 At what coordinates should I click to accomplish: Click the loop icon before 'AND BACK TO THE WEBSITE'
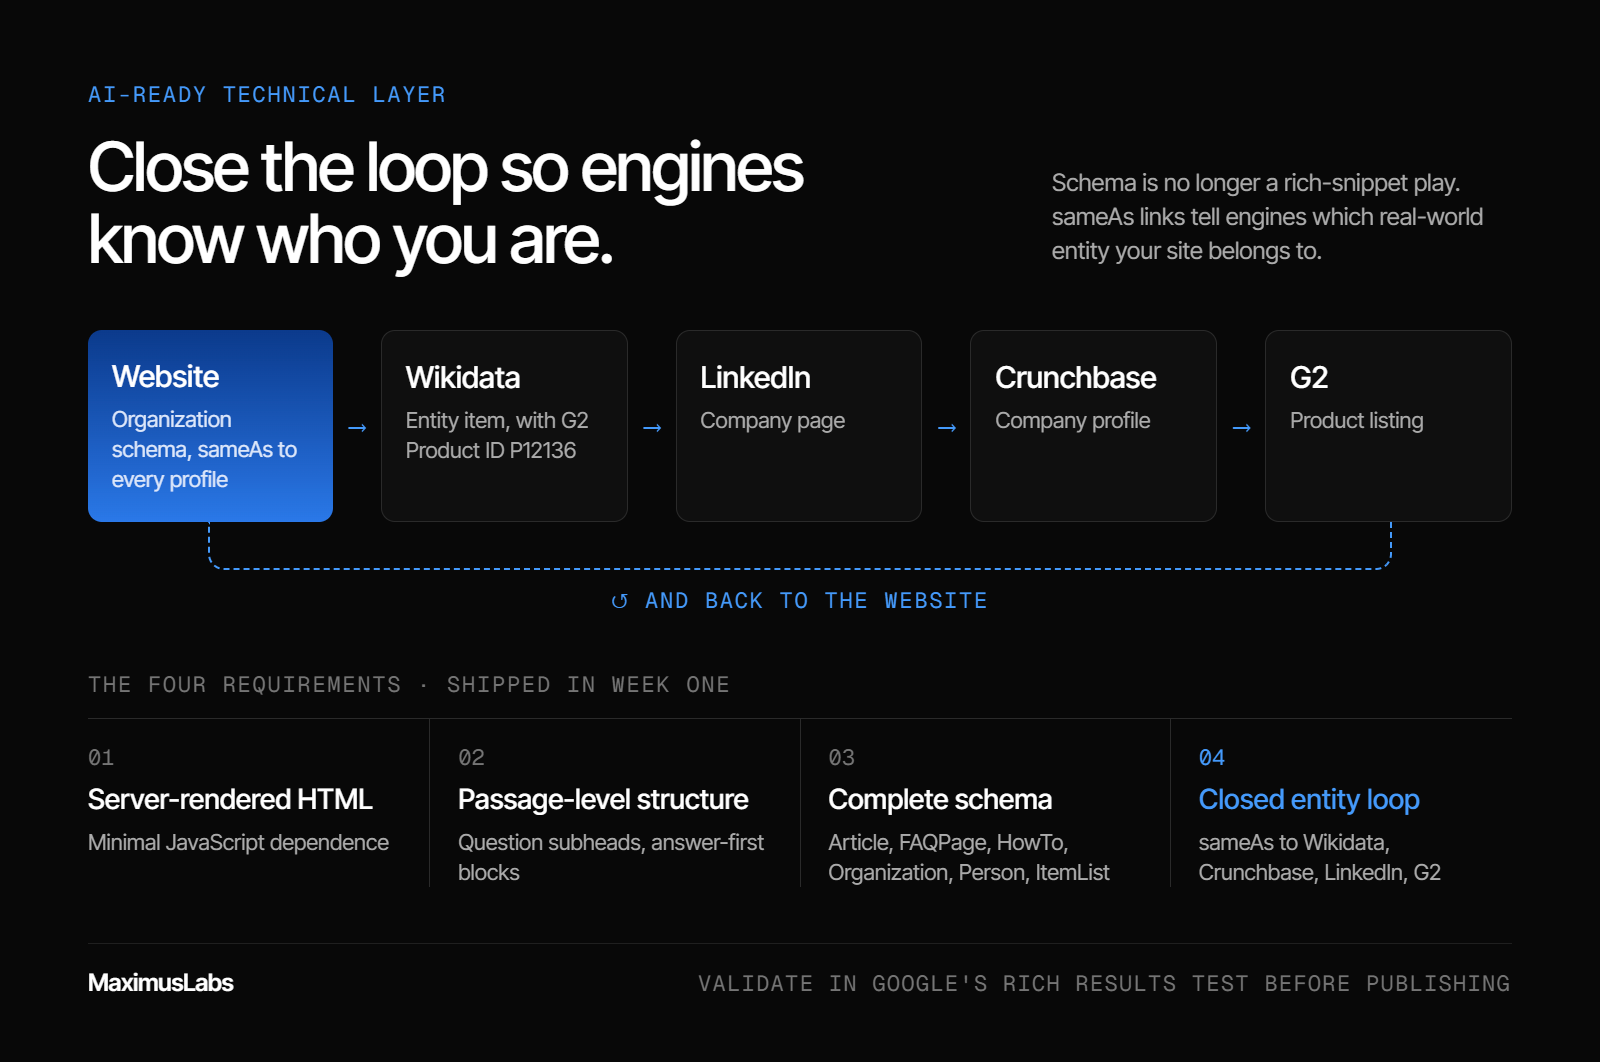620,601
